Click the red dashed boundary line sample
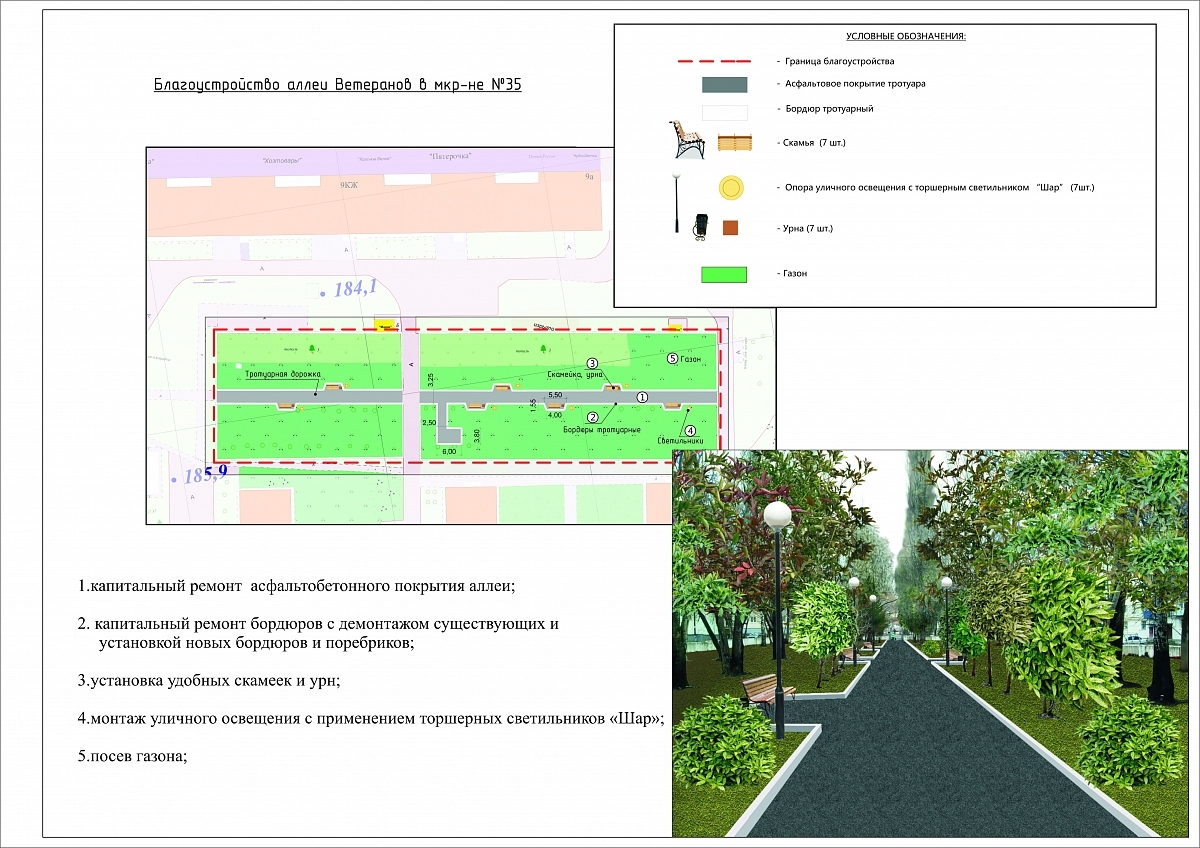The width and height of the screenshot is (1200, 848). (x=714, y=61)
